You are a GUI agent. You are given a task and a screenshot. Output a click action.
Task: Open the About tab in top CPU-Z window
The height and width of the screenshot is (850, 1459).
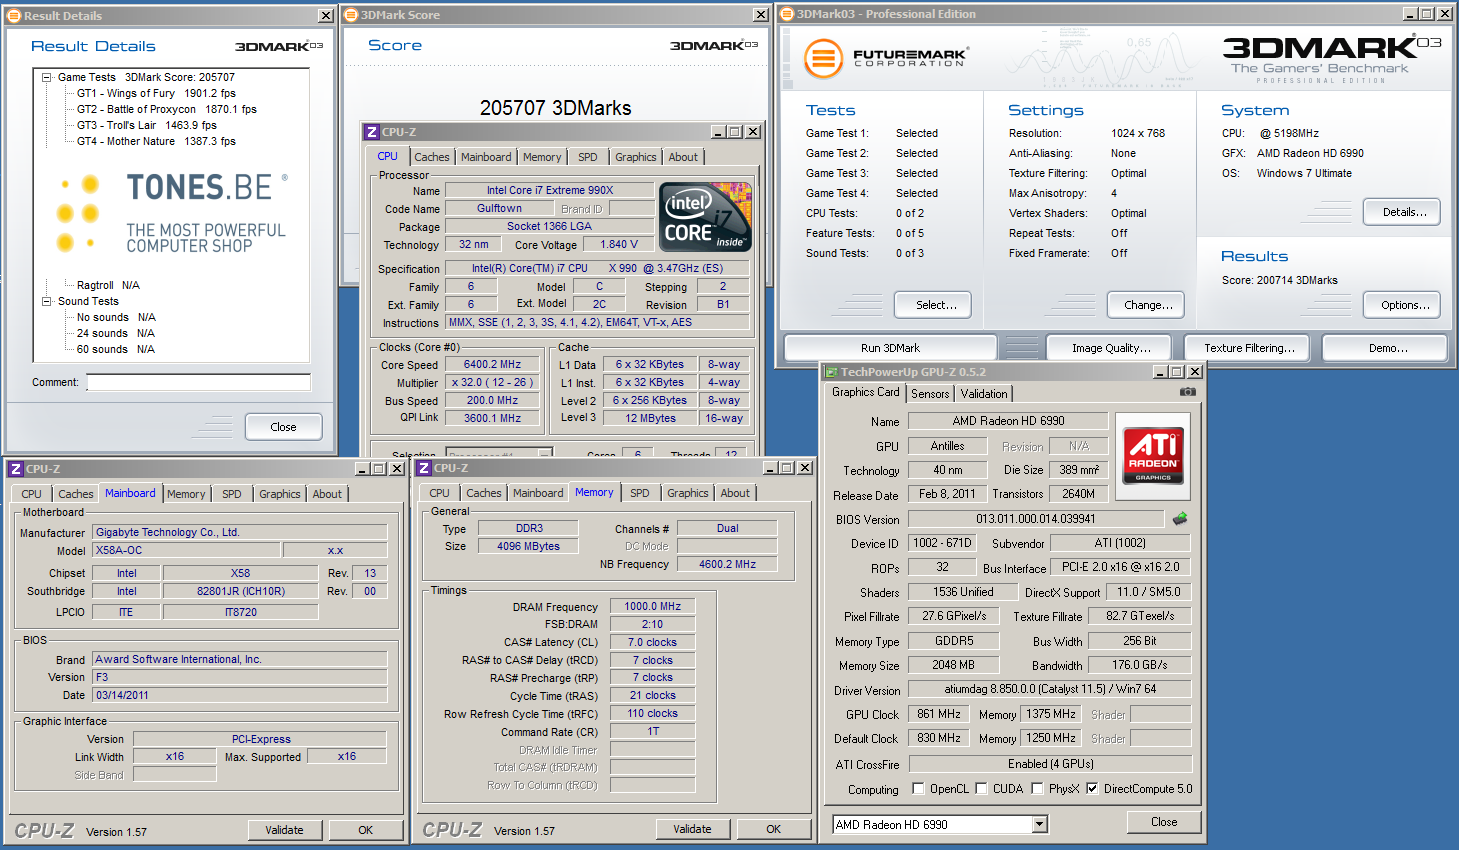[x=683, y=157]
